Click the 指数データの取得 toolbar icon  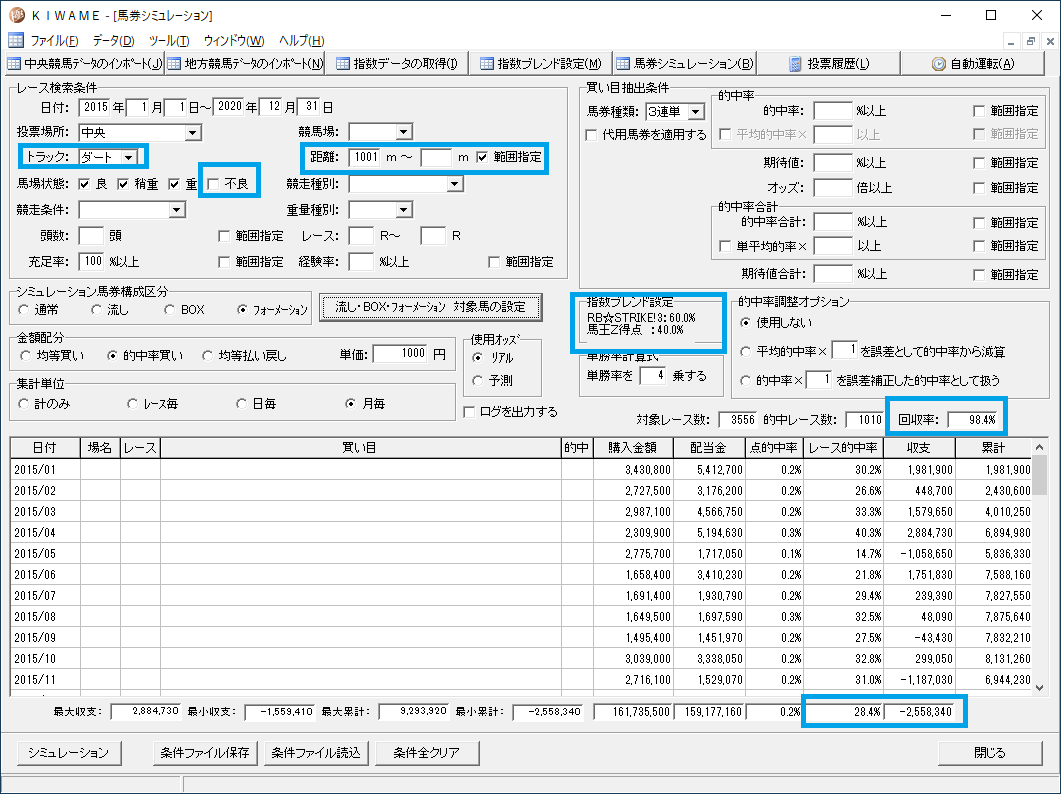343,64
